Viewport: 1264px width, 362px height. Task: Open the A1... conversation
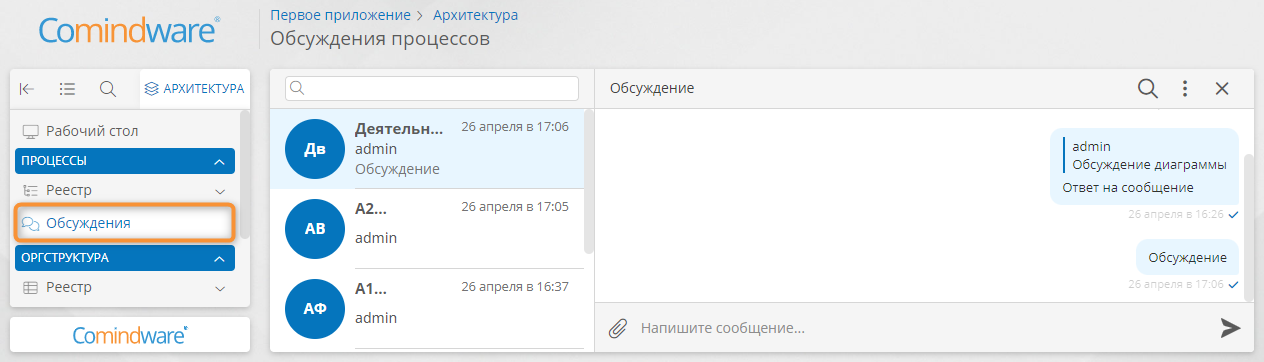click(x=371, y=288)
